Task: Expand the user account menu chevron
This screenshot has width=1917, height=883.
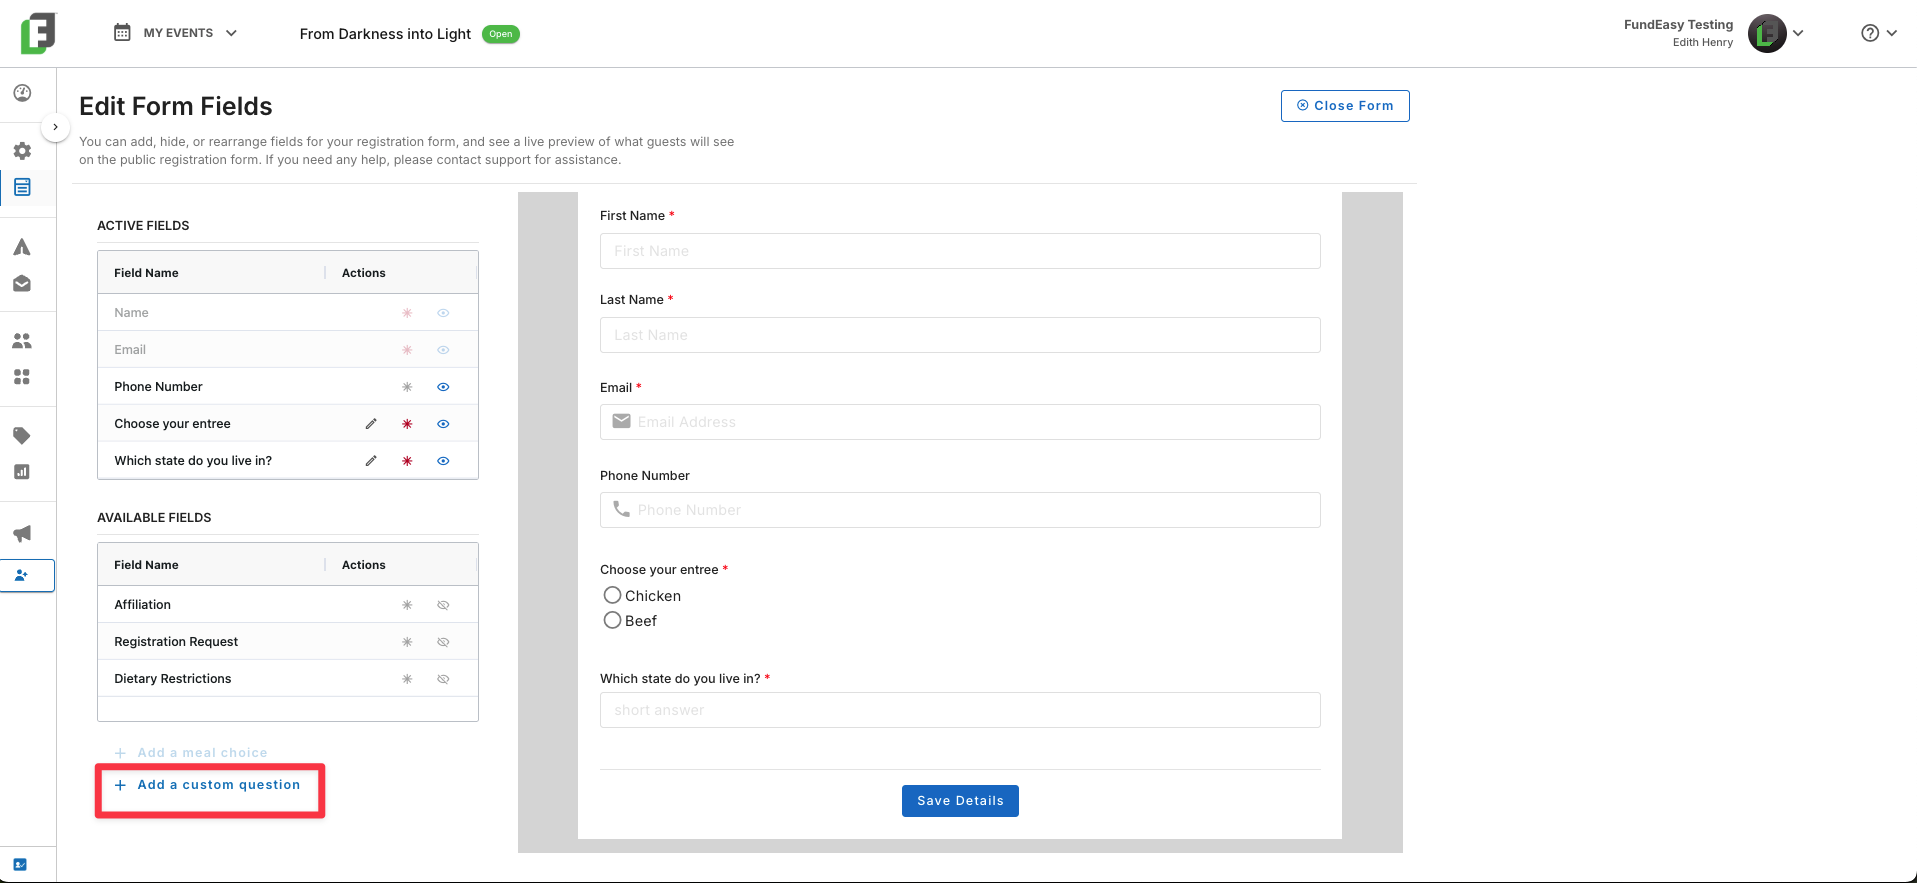Action: coord(1798,33)
